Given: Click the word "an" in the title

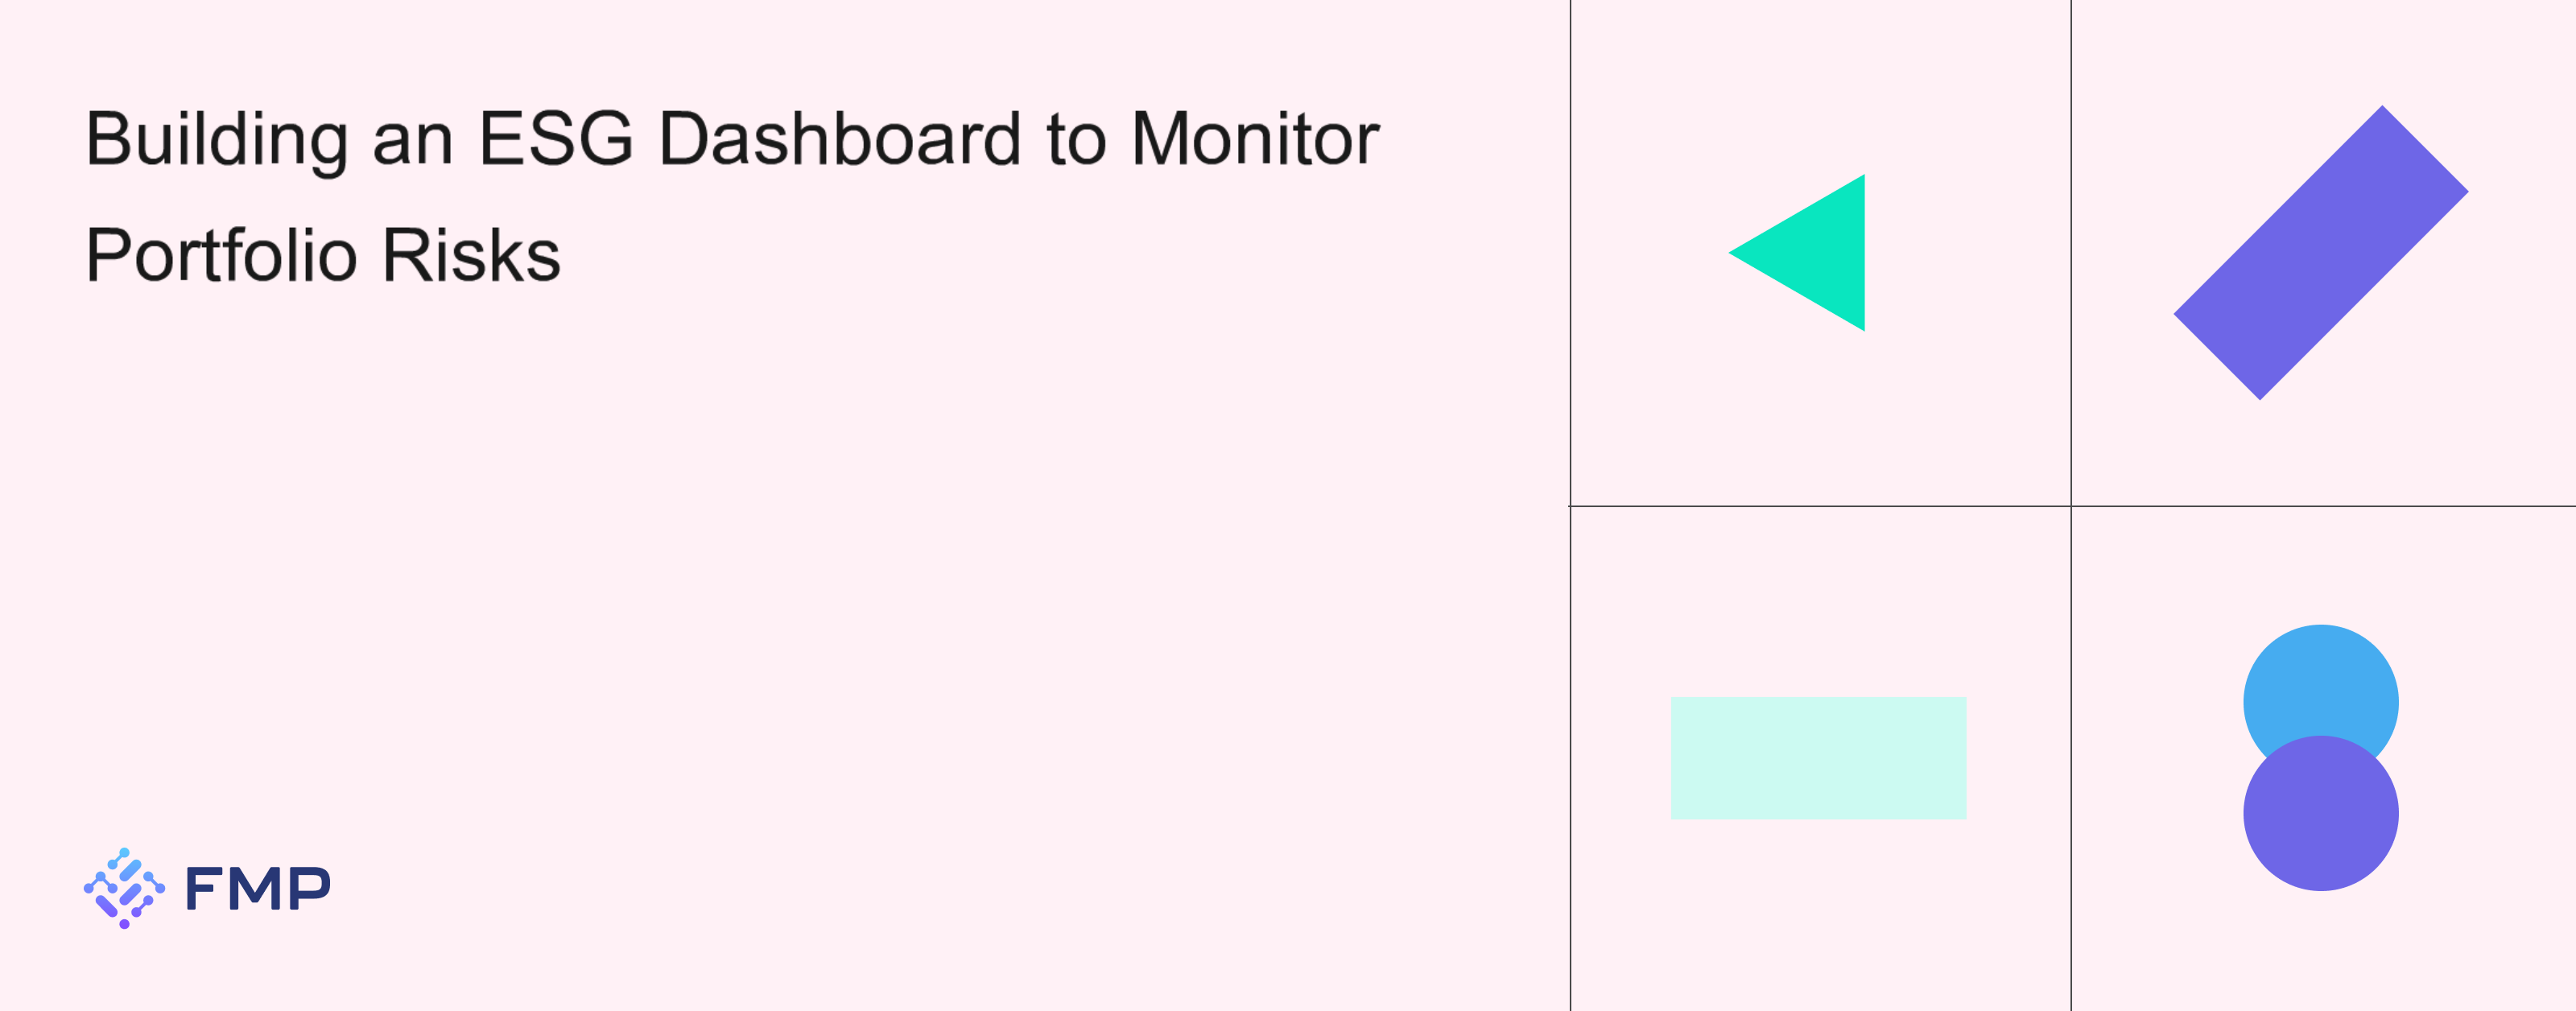Looking at the screenshot, I should tap(413, 140).
